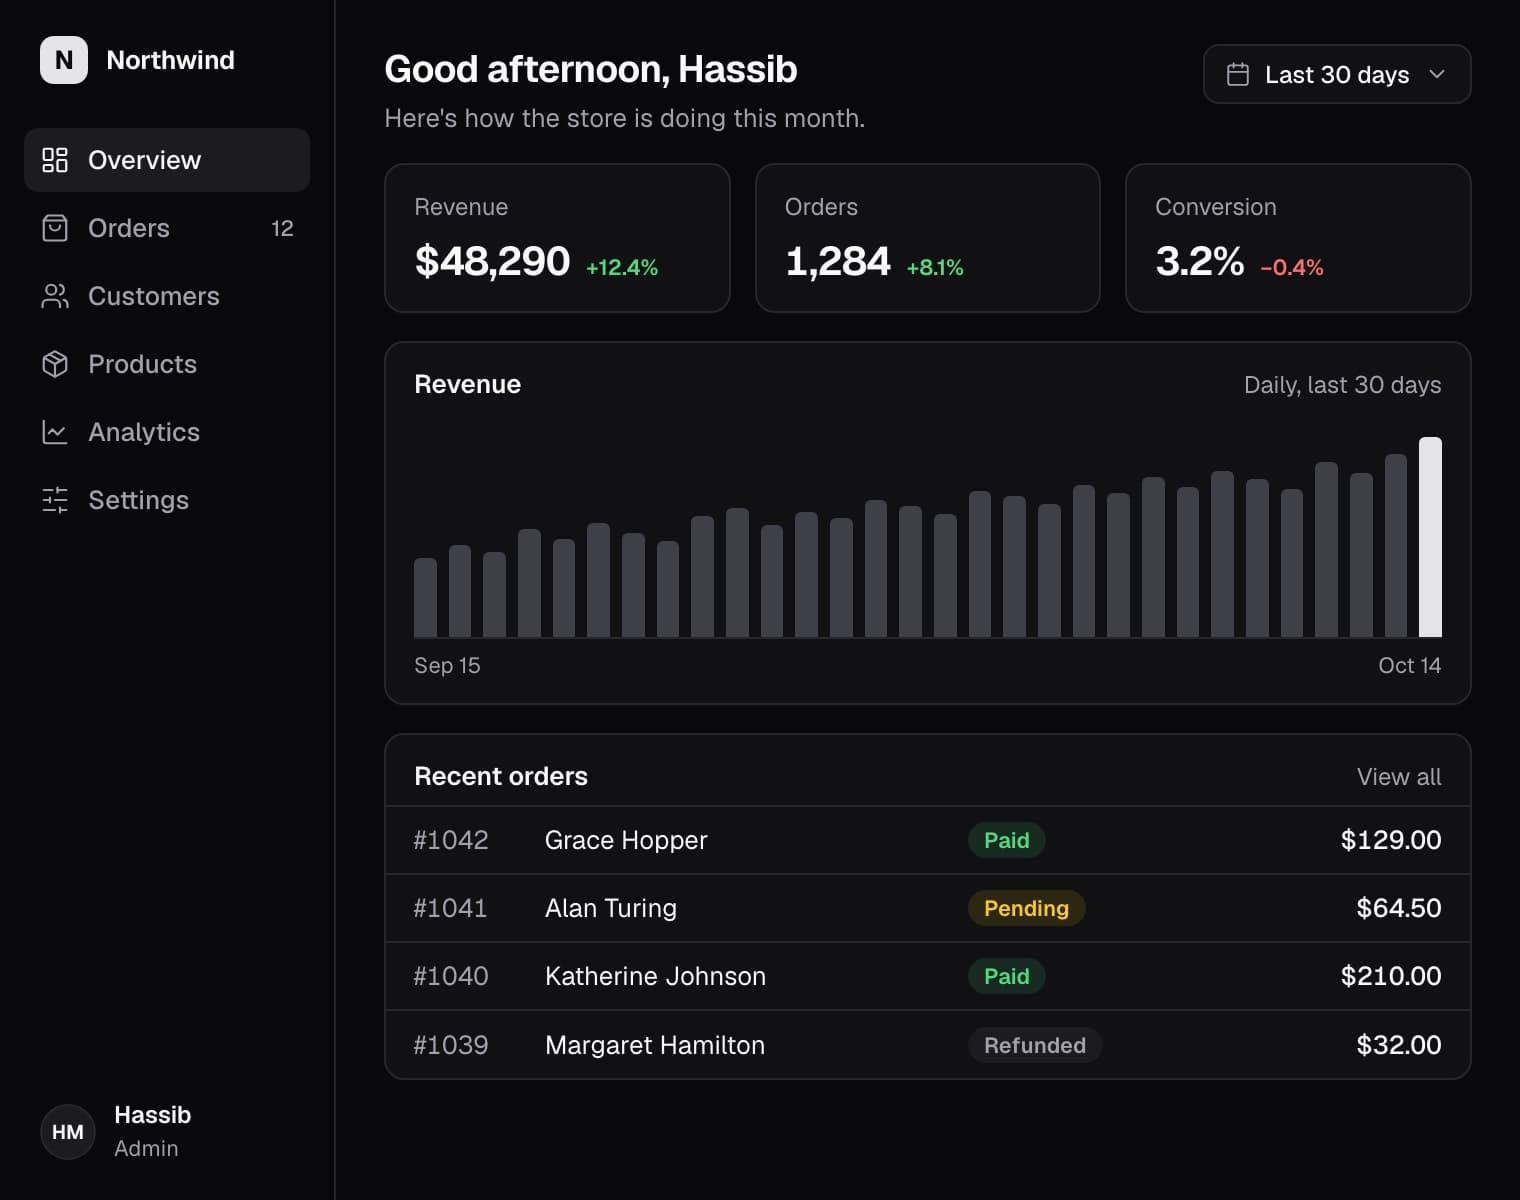Click customer name Alan Turing

[611, 908]
